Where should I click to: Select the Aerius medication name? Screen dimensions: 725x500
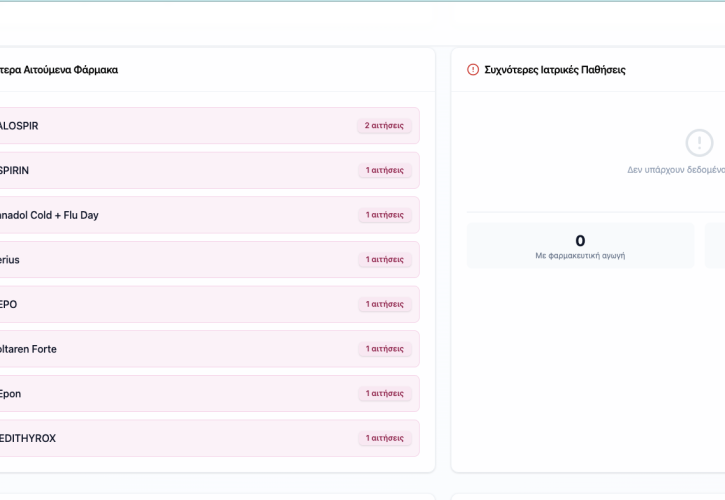pos(10,260)
